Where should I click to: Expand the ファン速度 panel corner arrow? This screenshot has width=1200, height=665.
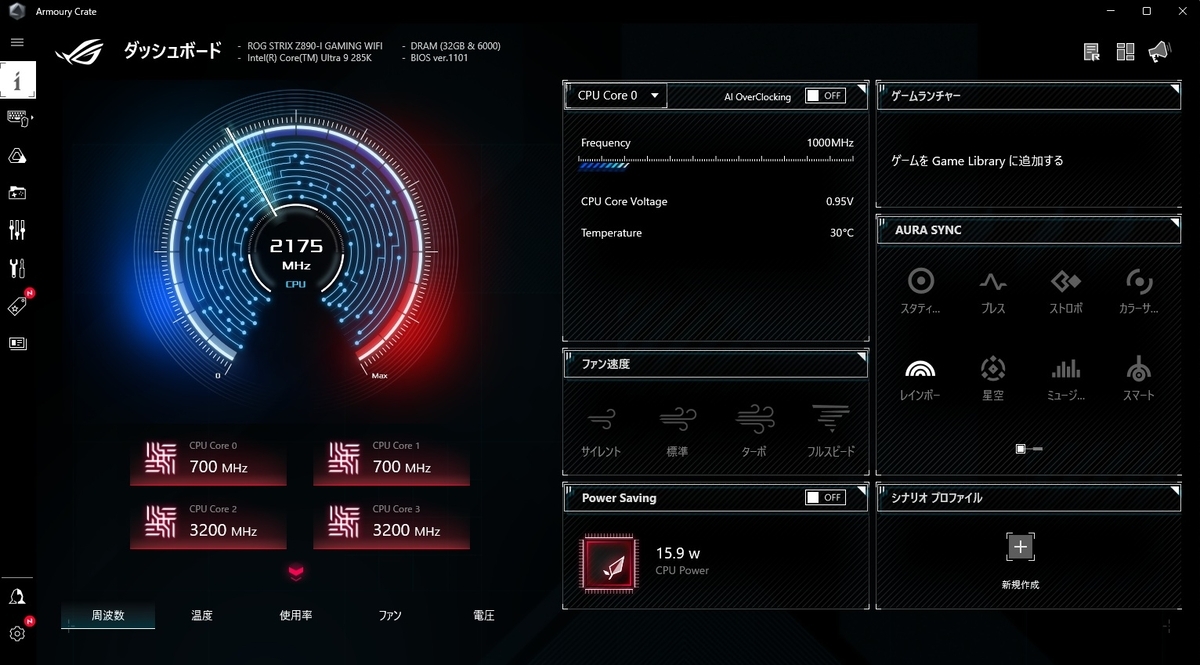tap(861, 356)
